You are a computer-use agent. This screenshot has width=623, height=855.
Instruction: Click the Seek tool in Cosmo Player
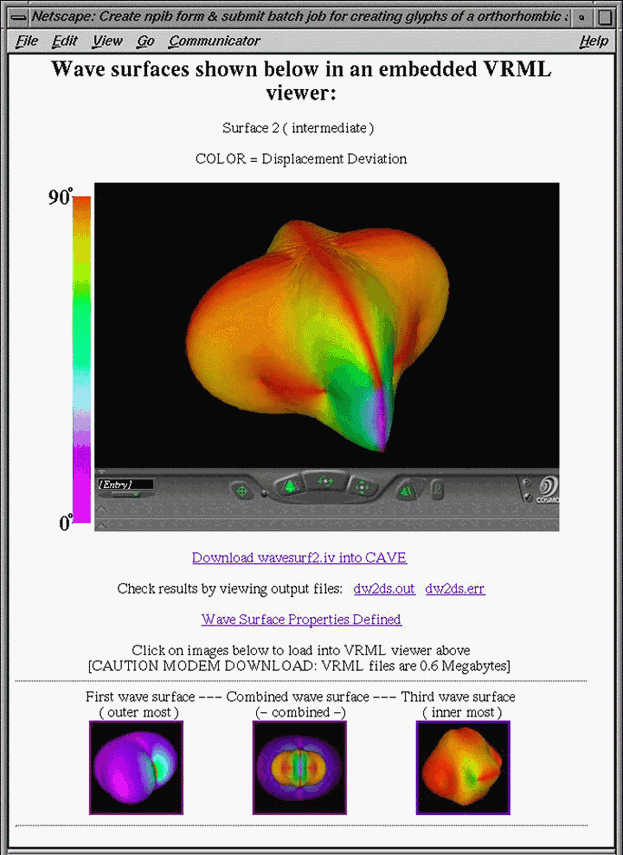click(242, 491)
